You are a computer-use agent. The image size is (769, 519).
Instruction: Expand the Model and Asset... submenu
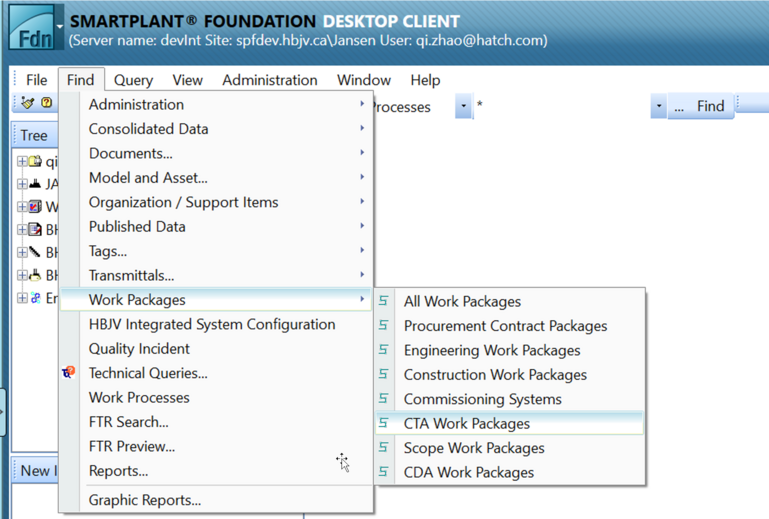[216, 178]
